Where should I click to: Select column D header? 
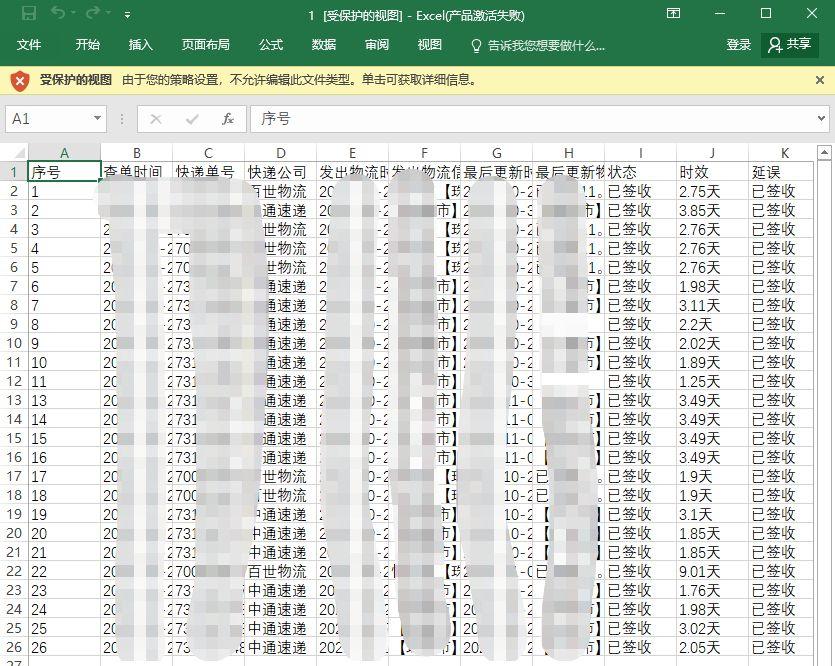click(281, 153)
